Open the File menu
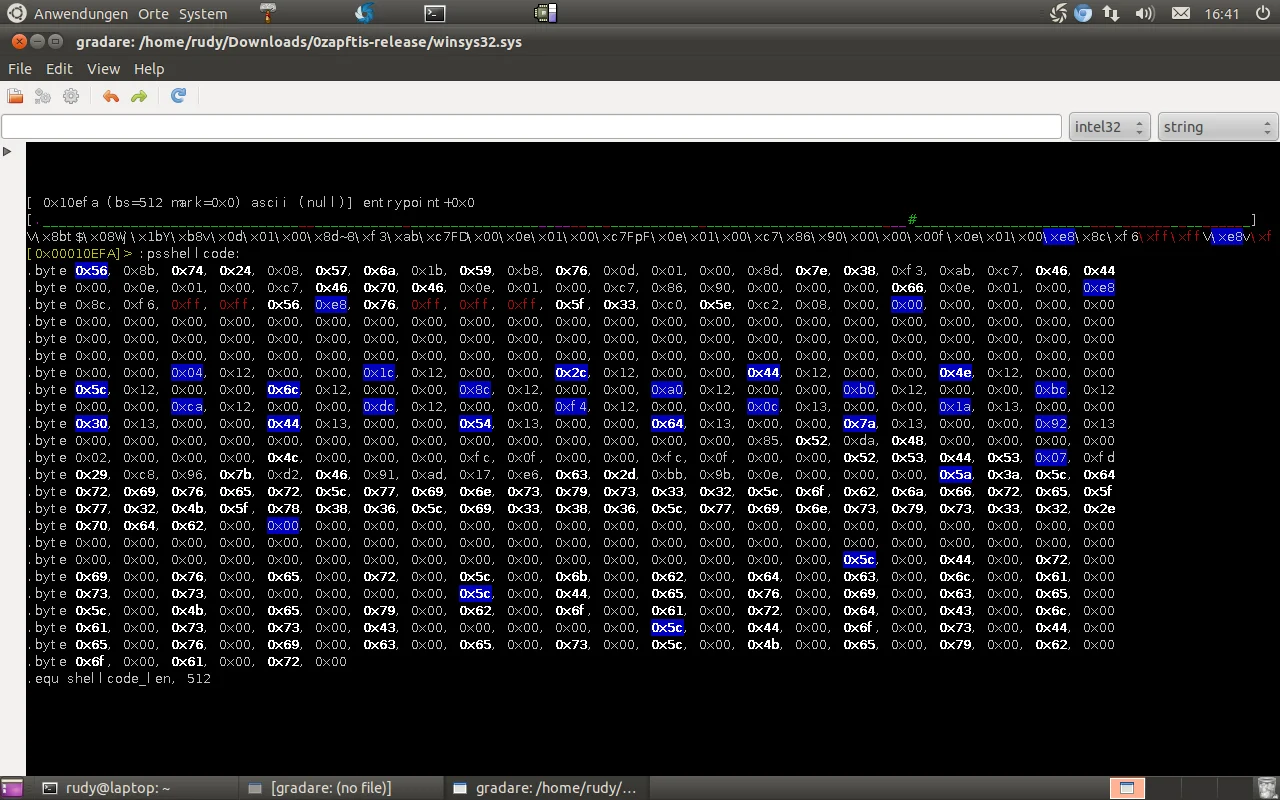 pos(20,69)
